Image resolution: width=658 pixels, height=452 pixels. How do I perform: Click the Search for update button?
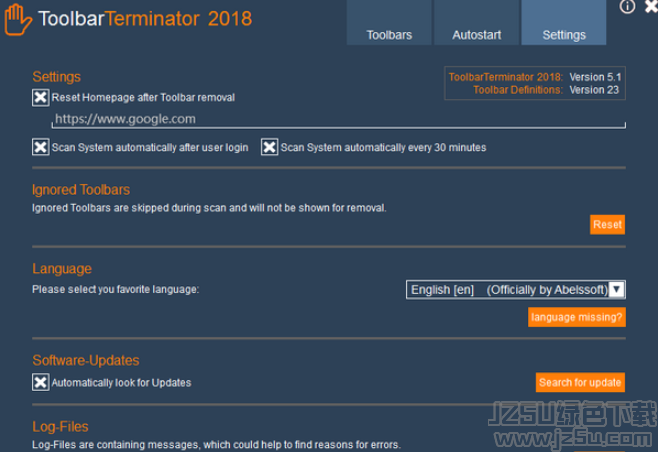point(580,382)
